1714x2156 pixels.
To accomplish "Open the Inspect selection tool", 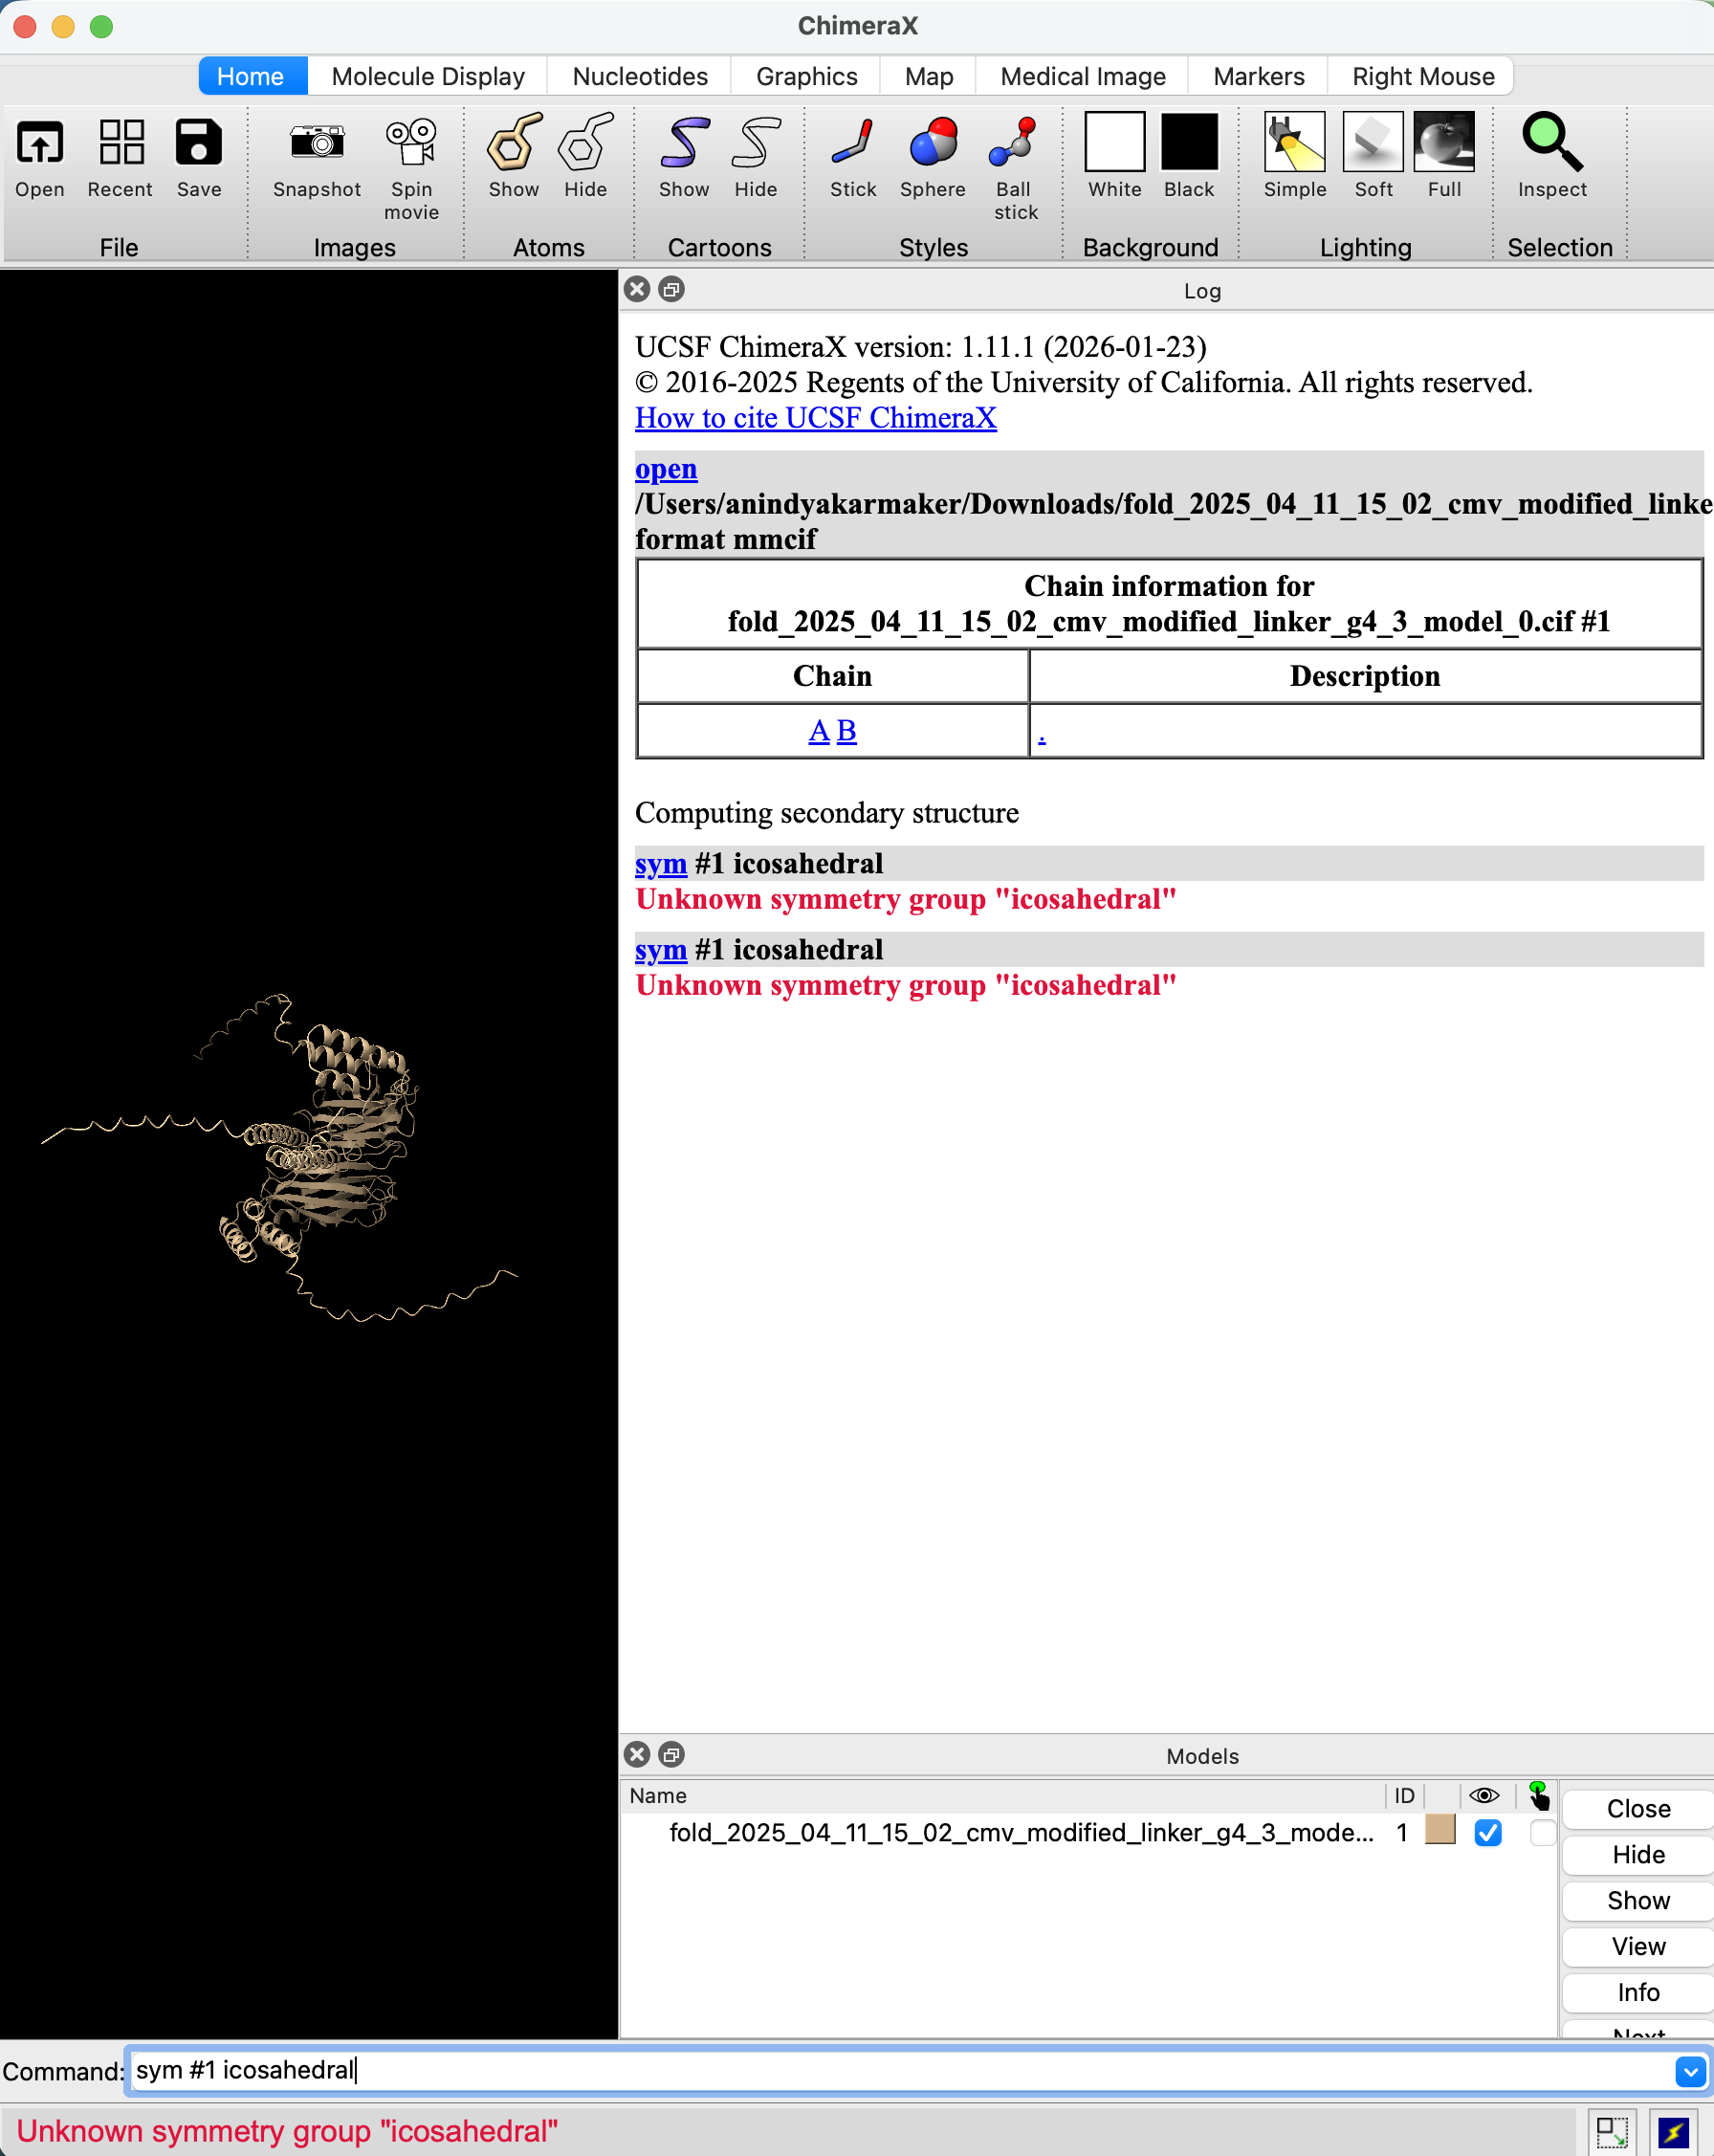I will tap(1551, 143).
